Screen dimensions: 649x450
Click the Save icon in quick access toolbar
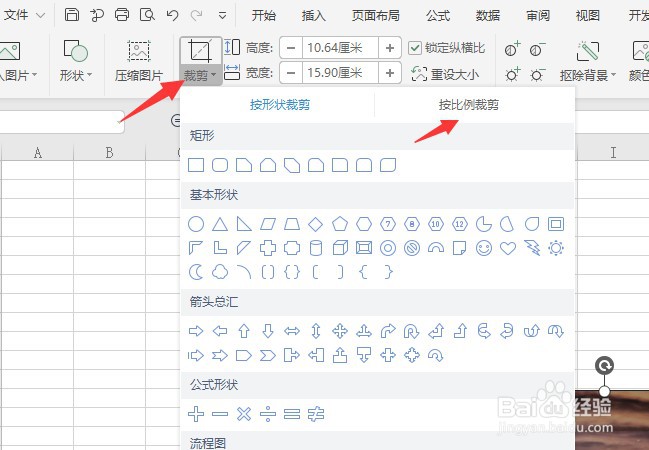tap(72, 15)
